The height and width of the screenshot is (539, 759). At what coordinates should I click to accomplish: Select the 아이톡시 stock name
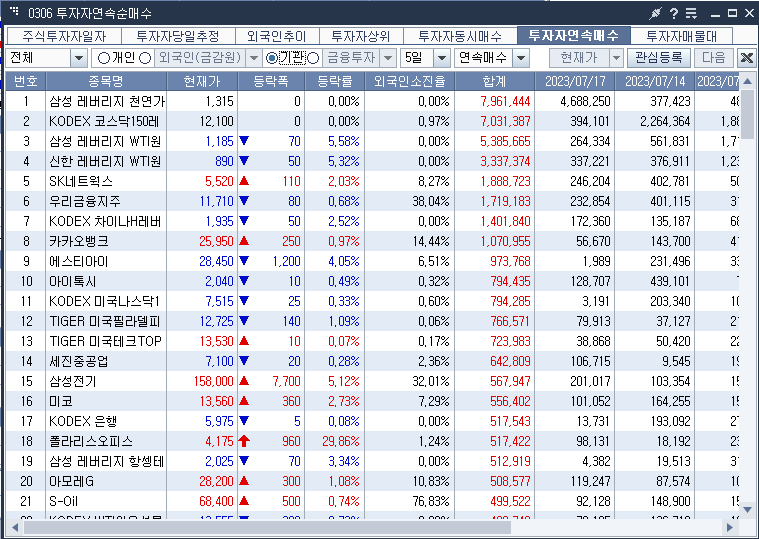(73, 281)
